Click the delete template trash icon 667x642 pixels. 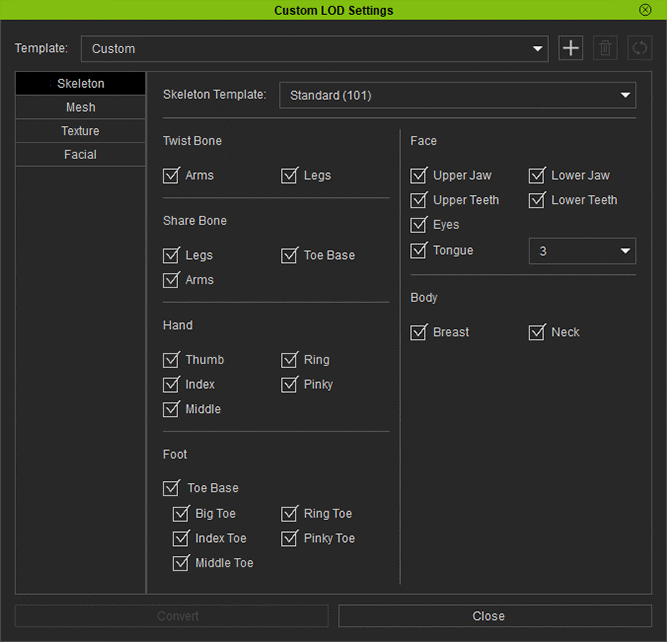point(605,48)
